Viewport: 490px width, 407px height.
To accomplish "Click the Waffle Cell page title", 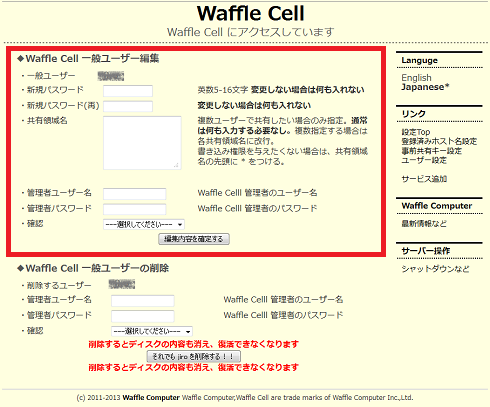I will 251,14.
